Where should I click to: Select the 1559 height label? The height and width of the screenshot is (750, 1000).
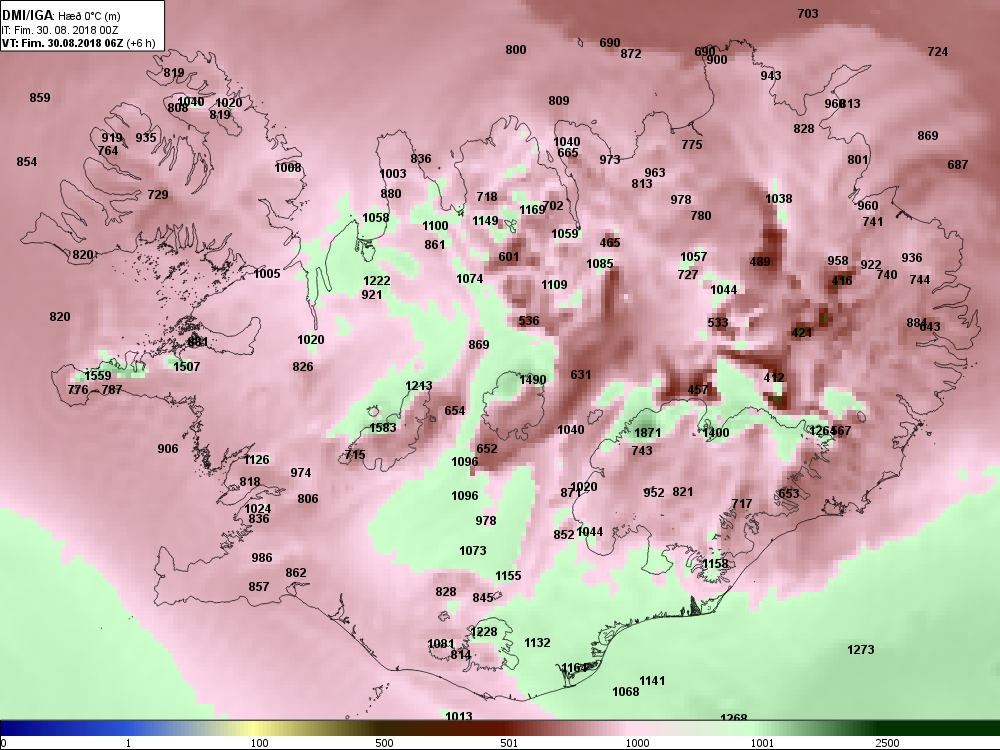98,376
